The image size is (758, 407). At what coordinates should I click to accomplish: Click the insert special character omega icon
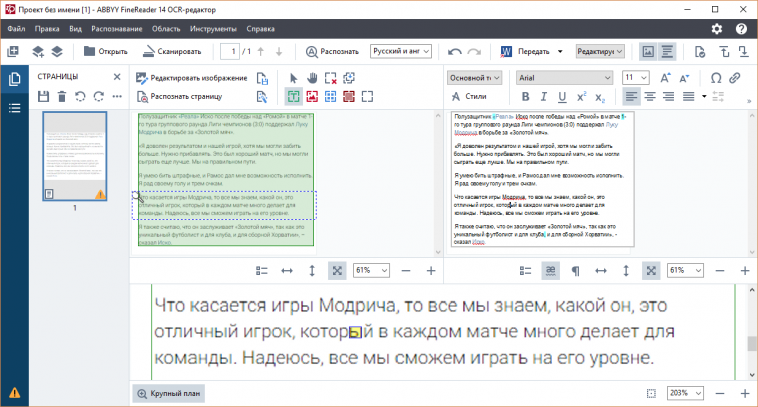point(716,78)
